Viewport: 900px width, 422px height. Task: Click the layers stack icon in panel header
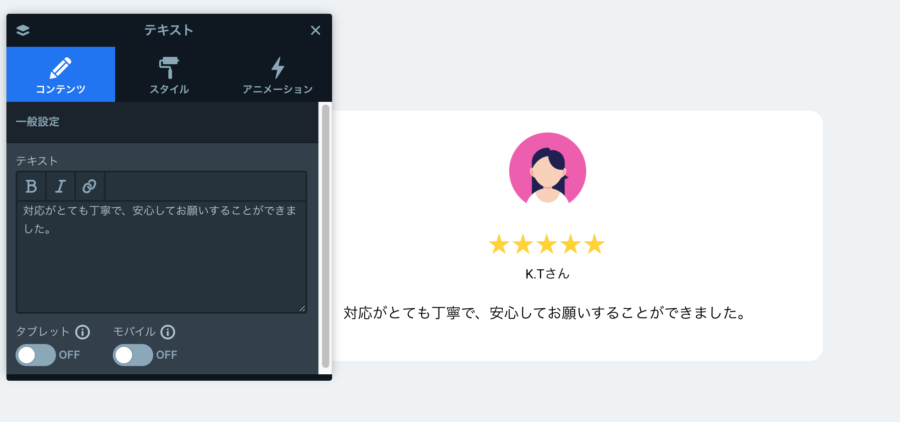23,30
